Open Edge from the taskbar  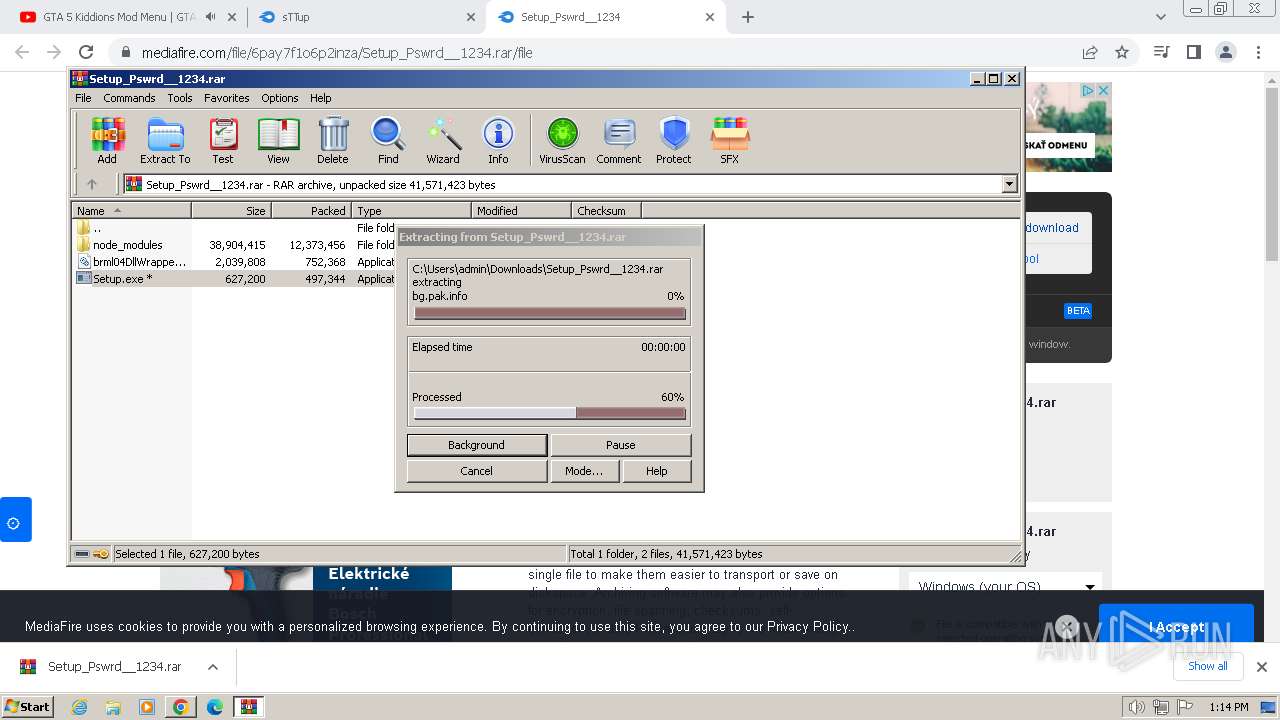pos(215,707)
